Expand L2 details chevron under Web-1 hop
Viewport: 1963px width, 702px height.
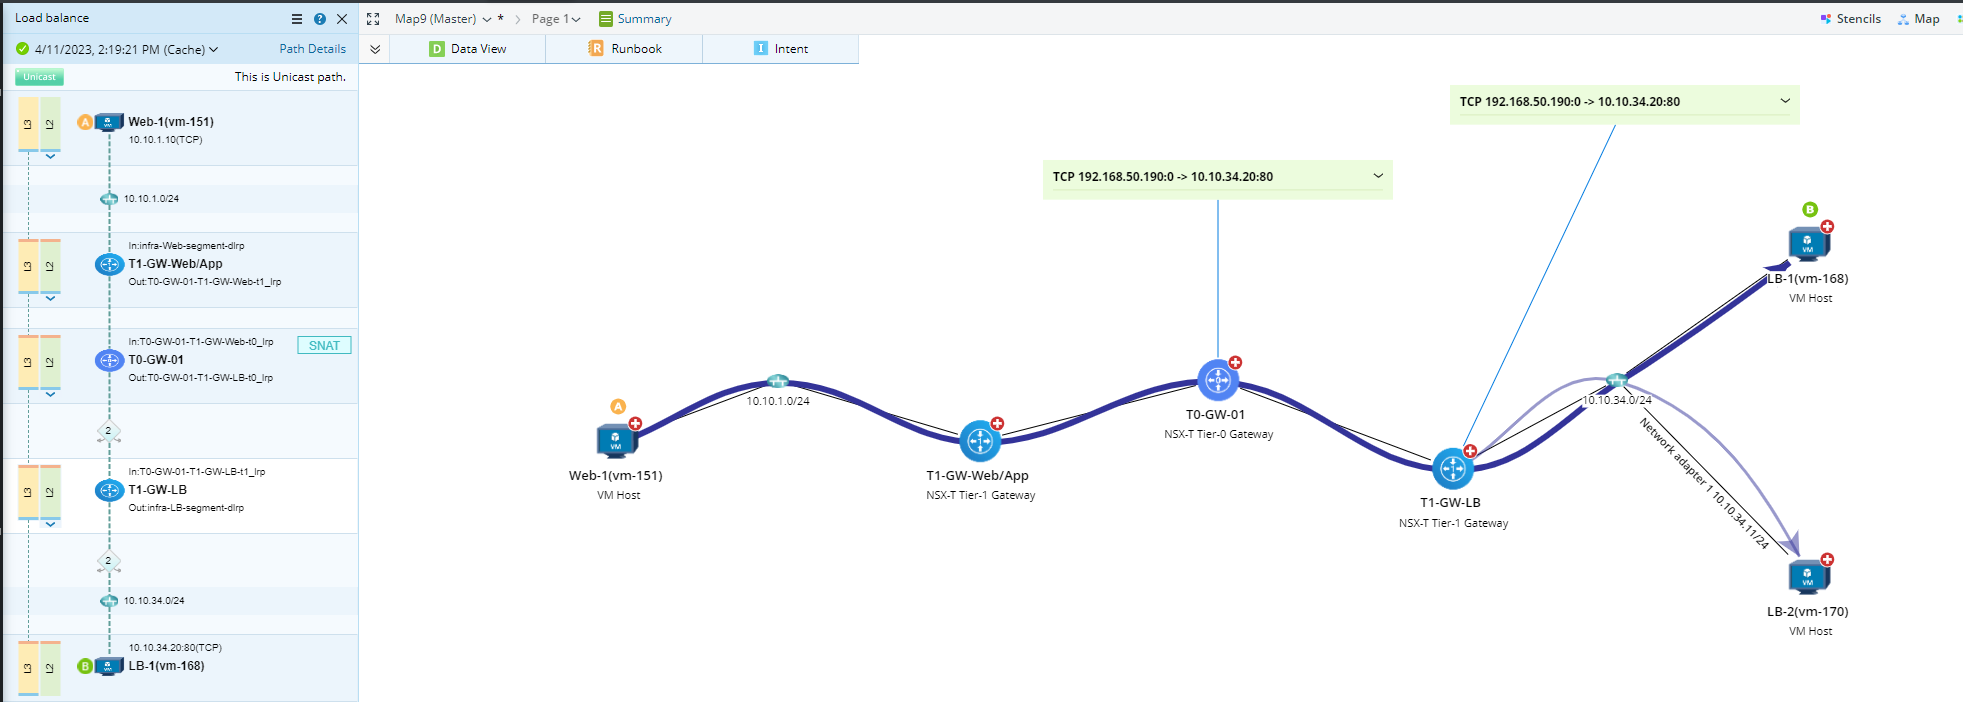[50, 157]
